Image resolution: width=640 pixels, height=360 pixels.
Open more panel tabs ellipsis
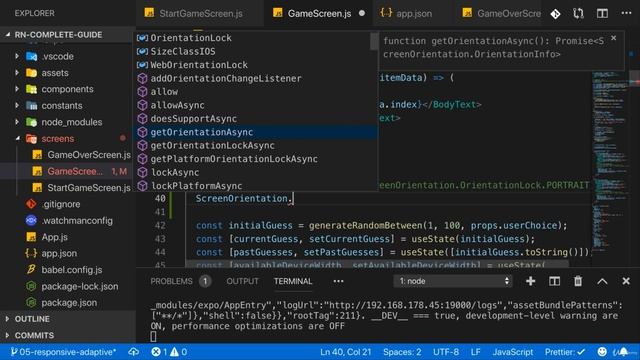coord(338,281)
